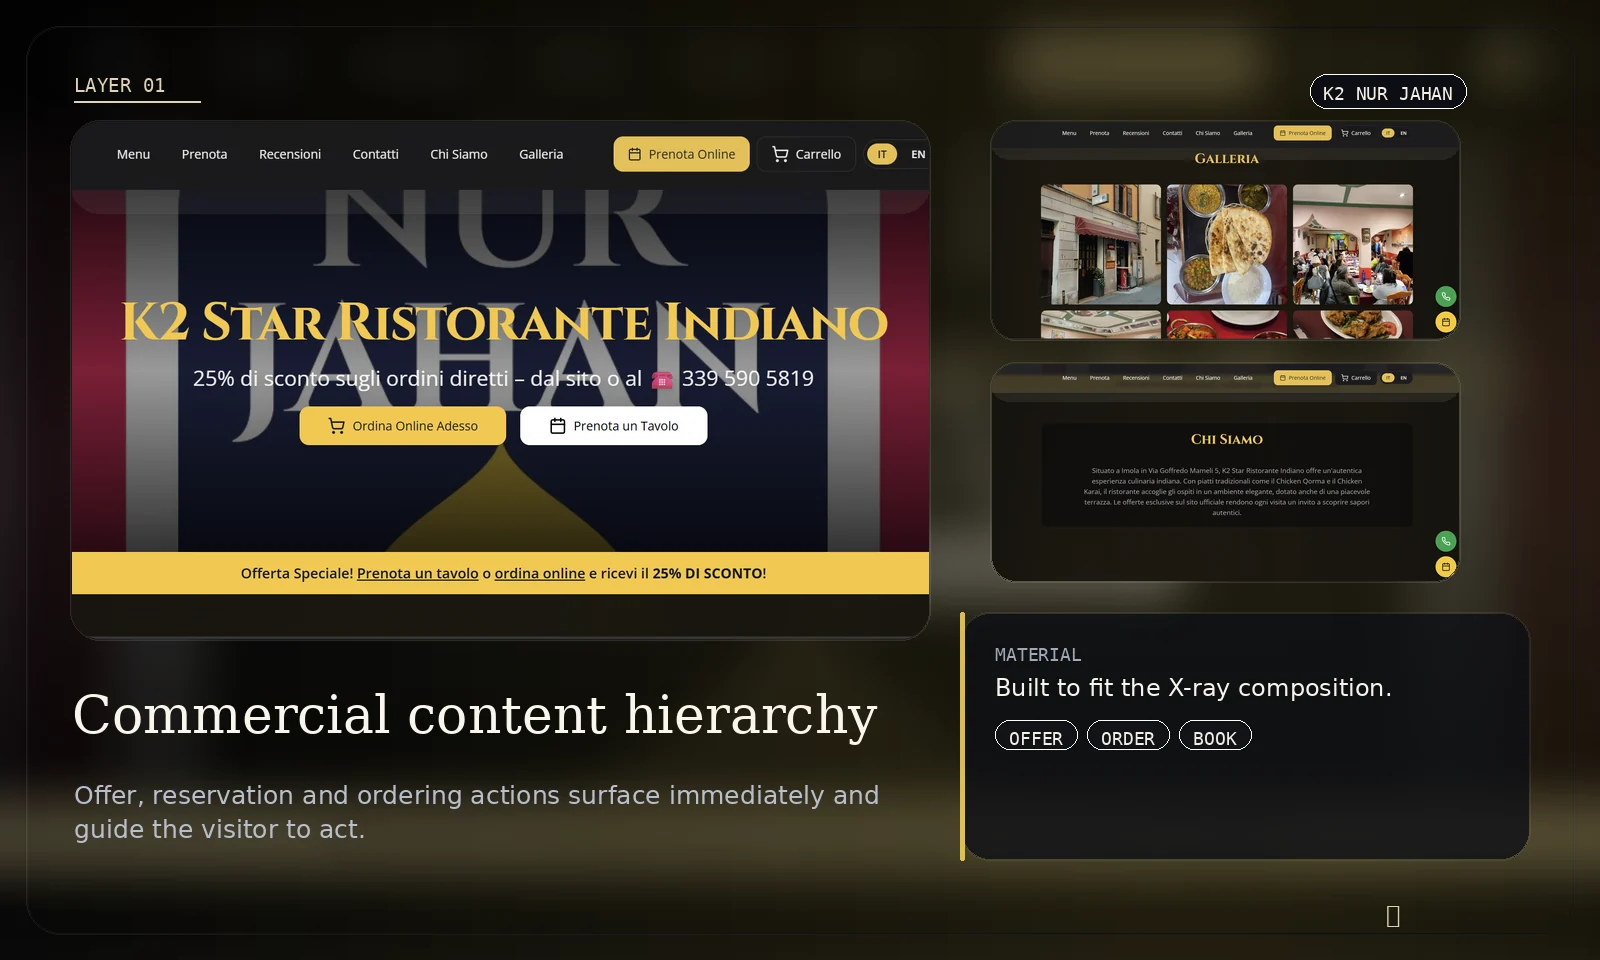Click the Offerta Speciale text in the banner
The height and width of the screenshot is (960, 1600).
pyautogui.click(x=297, y=573)
